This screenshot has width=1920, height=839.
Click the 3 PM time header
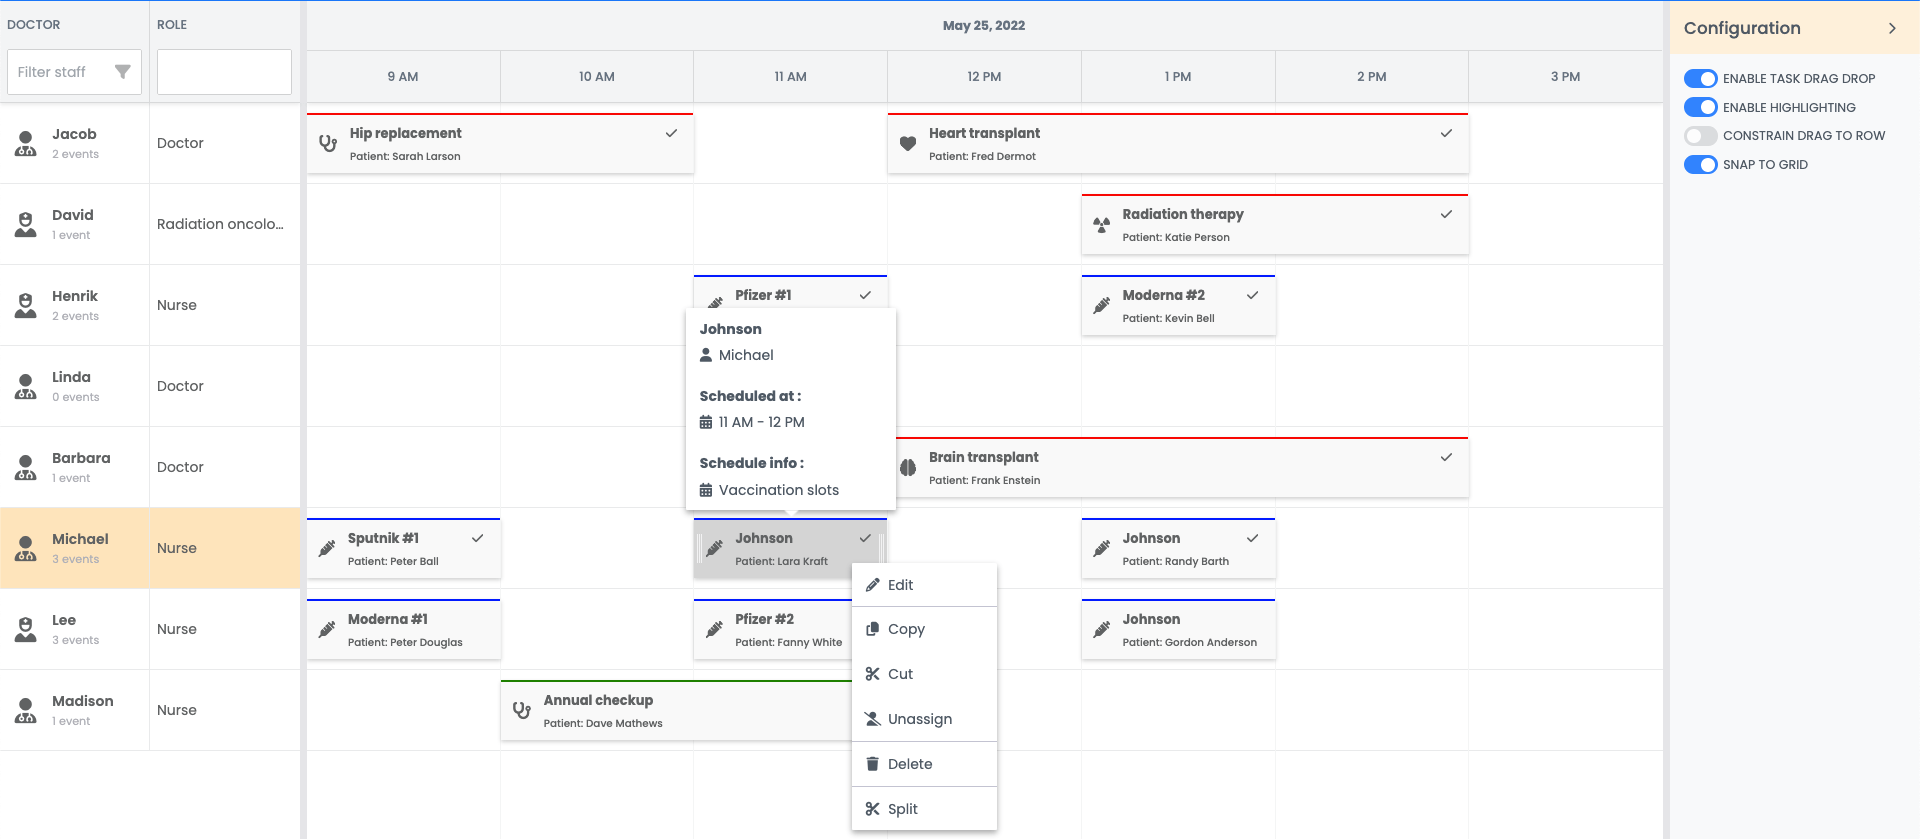pos(1565,77)
